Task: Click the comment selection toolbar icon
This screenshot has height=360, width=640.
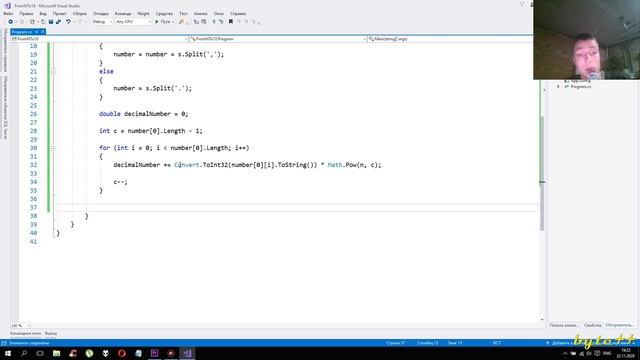Action: click(214, 22)
